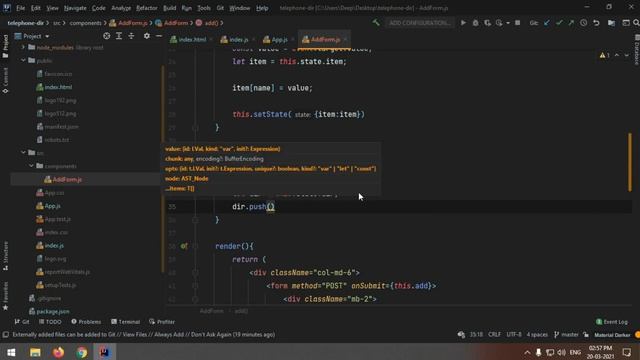Open Project panel settings gear
The image size is (640, 360).
[147, 36]
